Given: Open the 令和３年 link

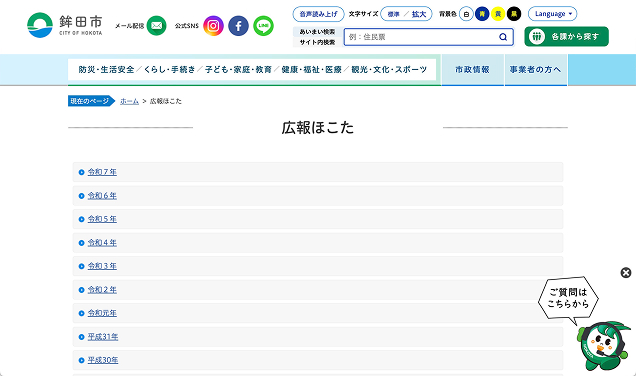Looking at the screenshot, I should point(102,266).
